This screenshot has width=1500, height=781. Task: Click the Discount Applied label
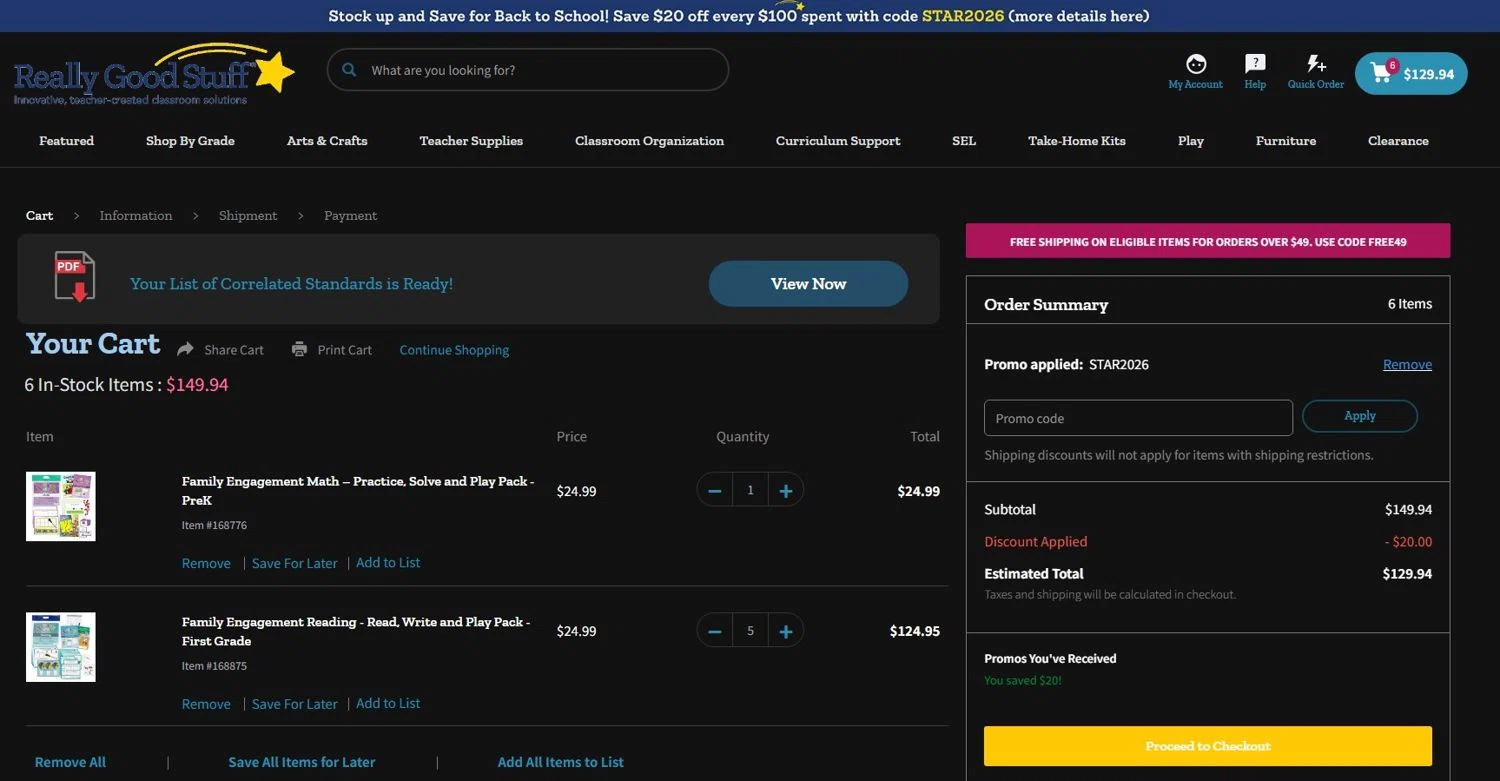pyautogui.click(x=1036, y=541)
